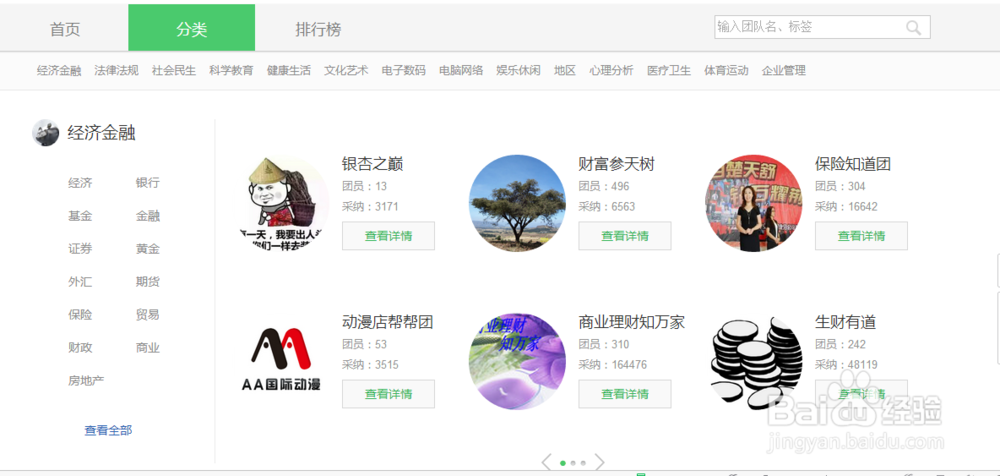Select the 社会民生 category
Image resolution: width=1000 pixels, height=476 pixels.
174,71
